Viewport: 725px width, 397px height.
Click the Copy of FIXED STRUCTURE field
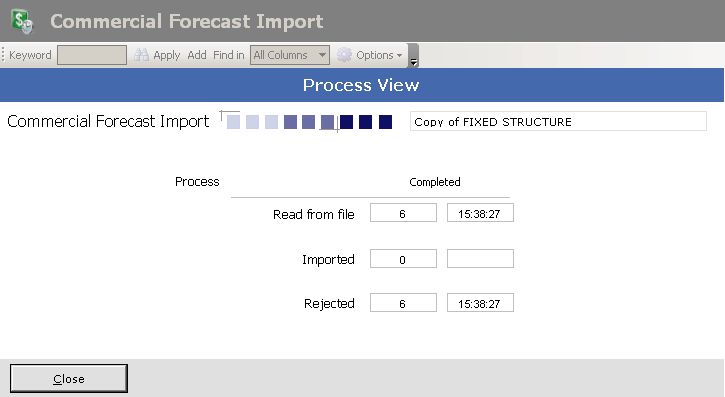click(x=558, y=121)
